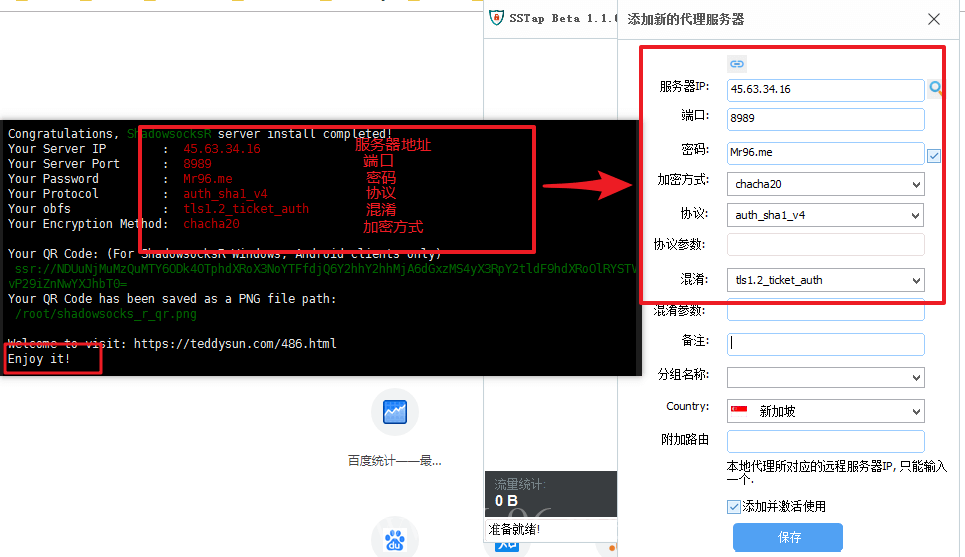Click the Singapore flag in Country field

(739, 411)
